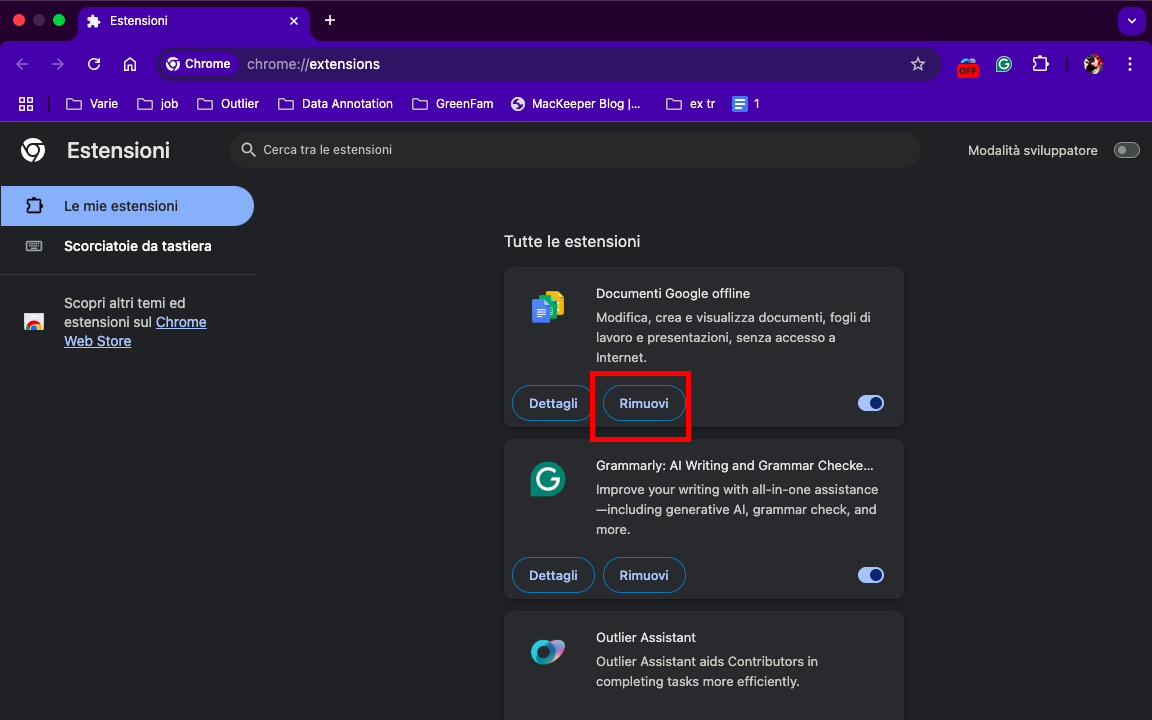The width and height of the screenshot is (1152, 720).
Task: Bookmark this page with the star icon
Action: (x=918, y=64)
